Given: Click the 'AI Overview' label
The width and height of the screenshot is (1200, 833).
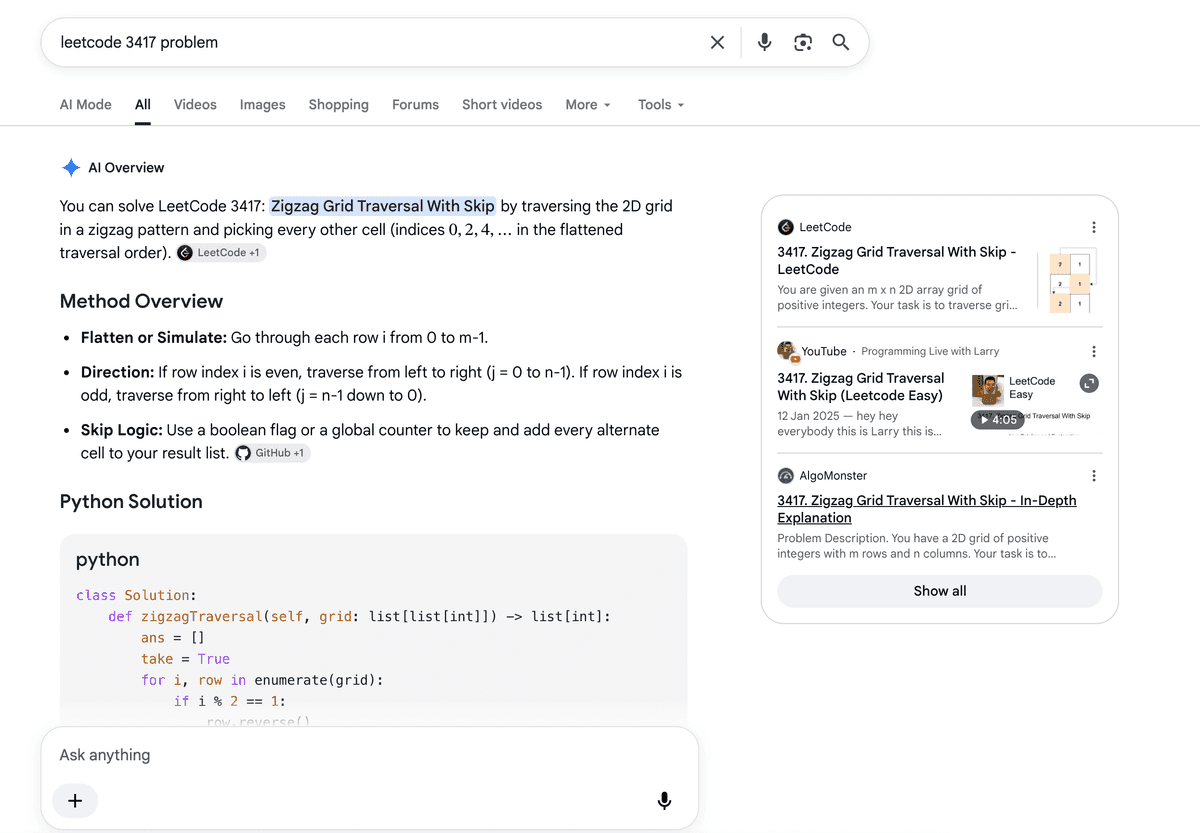Looking at the screenshot, I should 126,167.
